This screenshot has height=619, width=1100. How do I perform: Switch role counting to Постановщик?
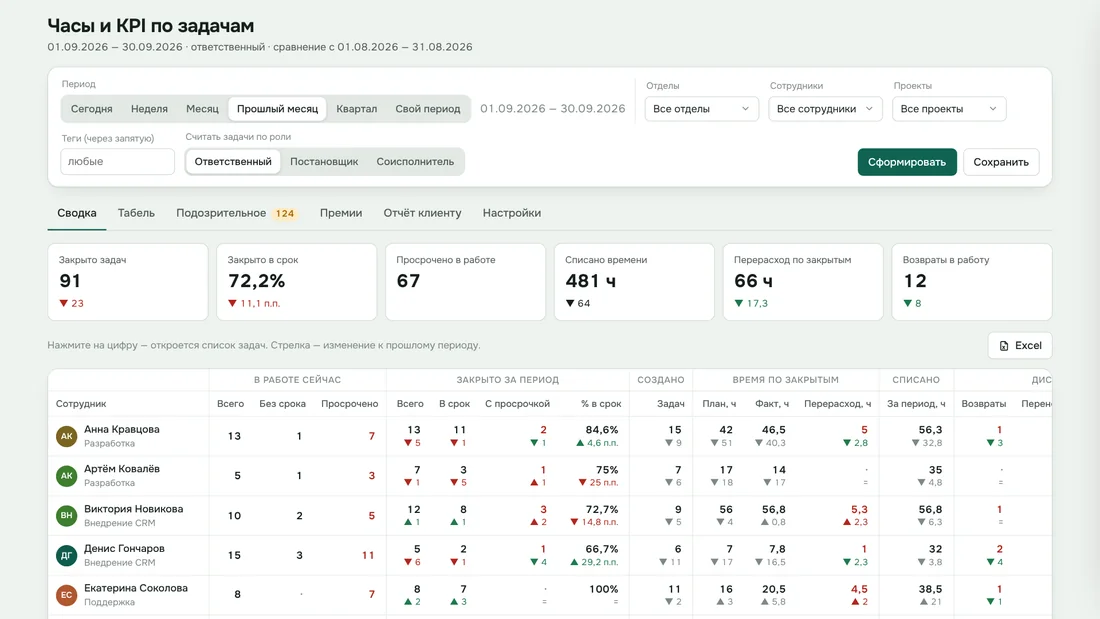[324, 161]
